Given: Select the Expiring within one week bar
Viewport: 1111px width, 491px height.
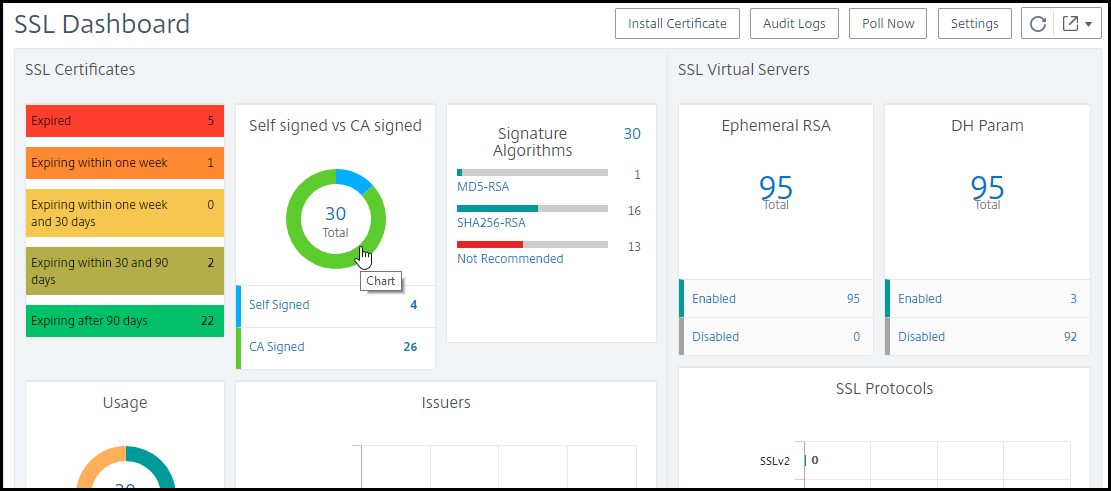Looking at the screenshot, I should pos(125,163).
